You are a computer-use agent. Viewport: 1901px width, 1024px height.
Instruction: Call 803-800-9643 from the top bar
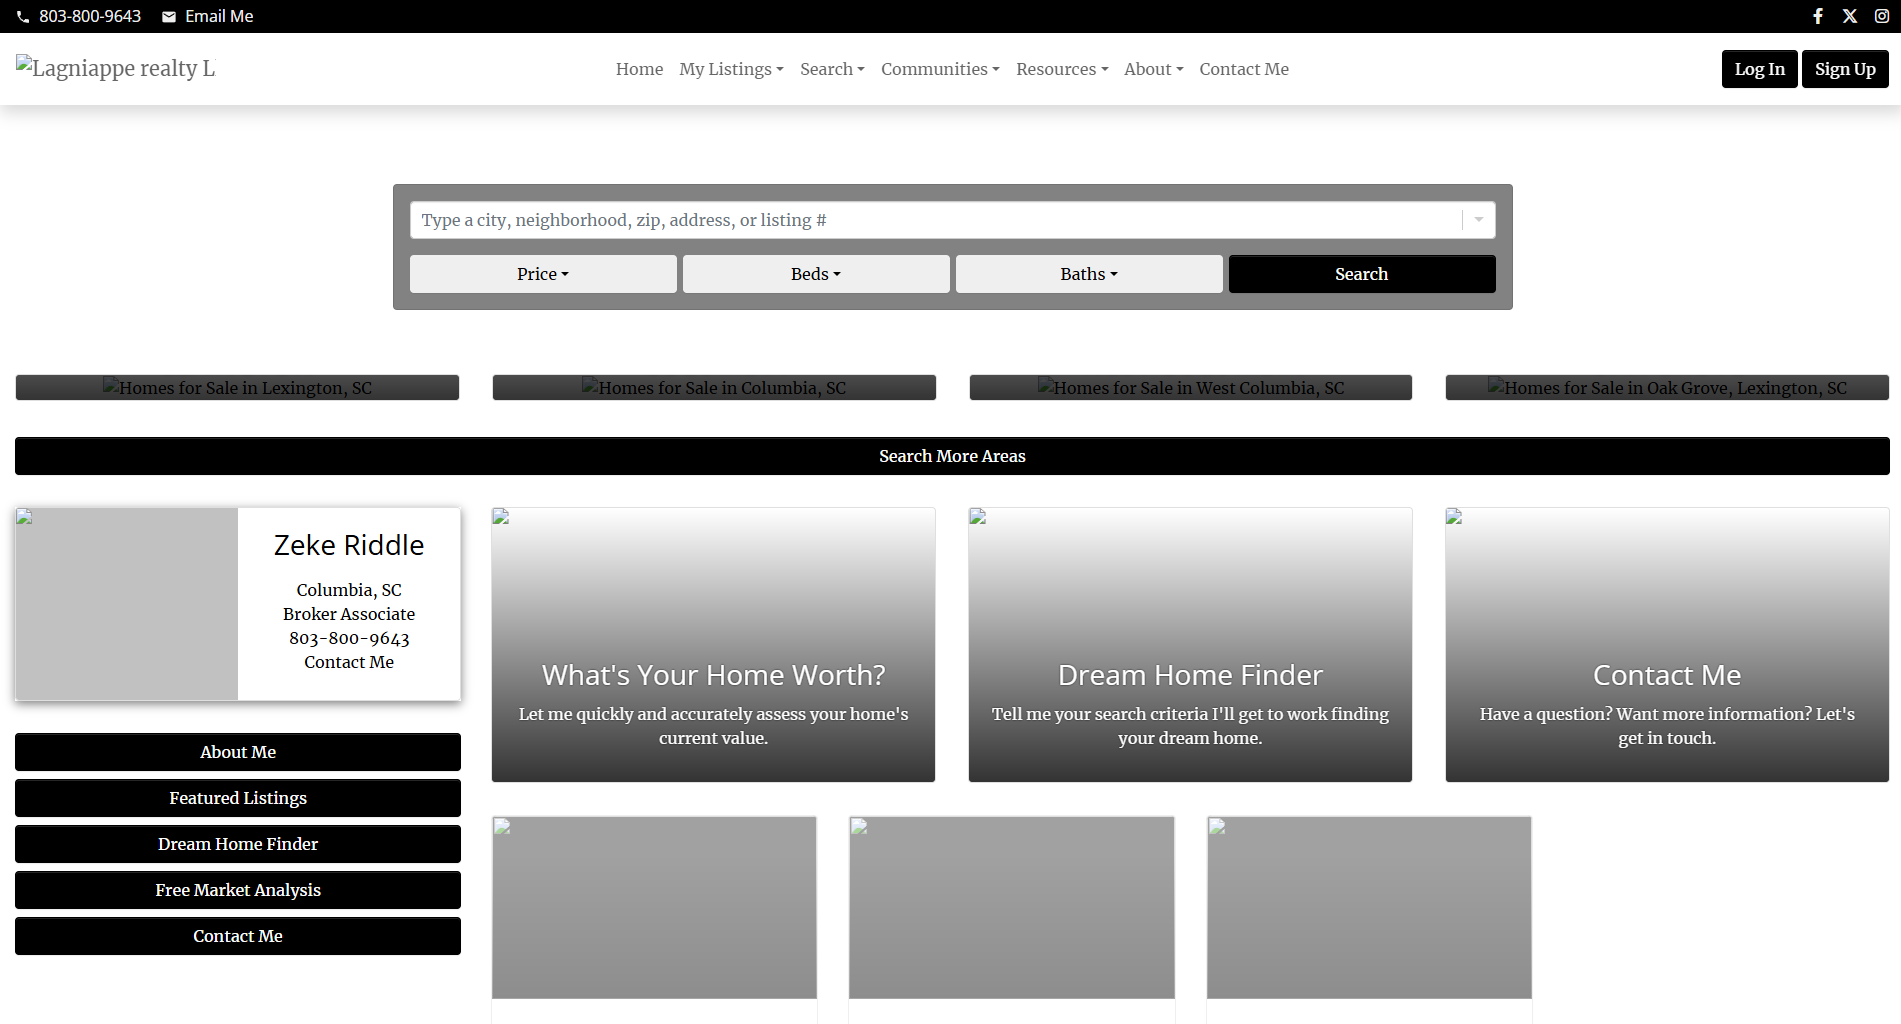[x=90, y=16]
